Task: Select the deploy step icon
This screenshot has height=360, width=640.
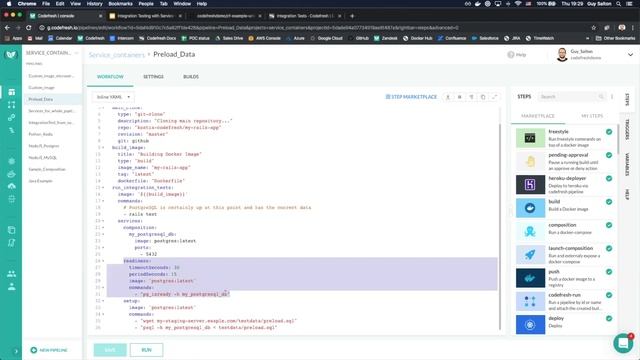Action: coord(530,324)
